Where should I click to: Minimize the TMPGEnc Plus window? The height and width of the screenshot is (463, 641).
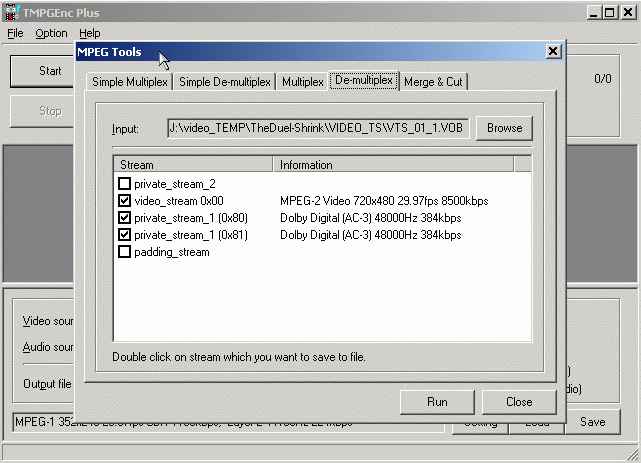(x=594, y=13)
